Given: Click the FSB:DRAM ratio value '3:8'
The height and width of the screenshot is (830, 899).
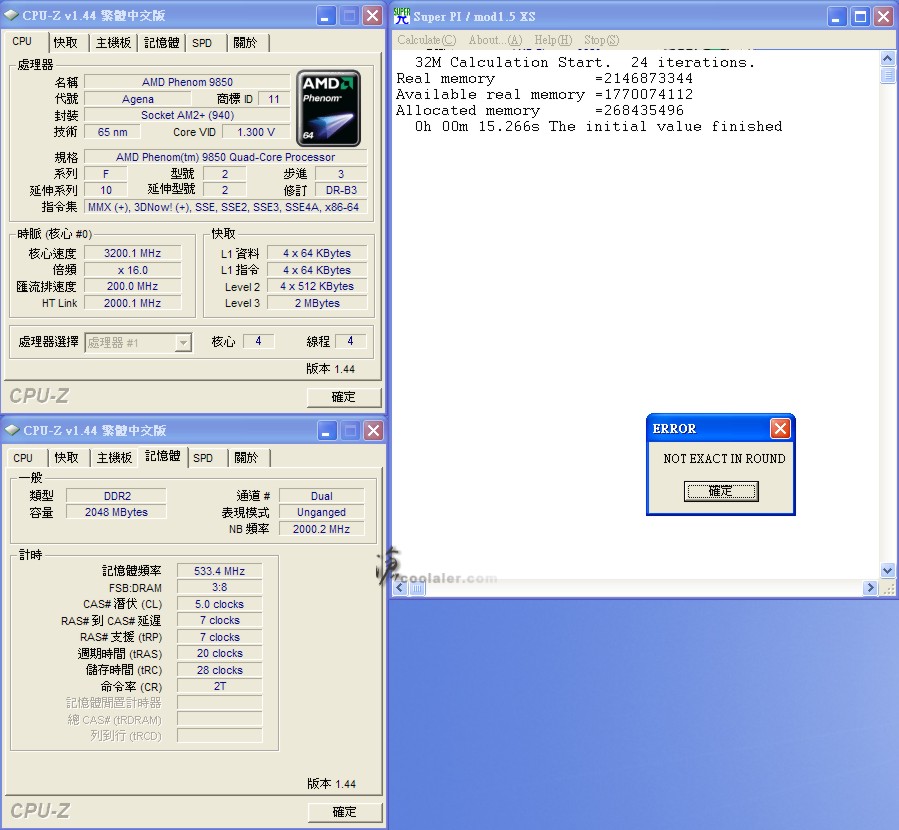Looking at the screenshot, I should pyautogui.click(x=220, y=588).
